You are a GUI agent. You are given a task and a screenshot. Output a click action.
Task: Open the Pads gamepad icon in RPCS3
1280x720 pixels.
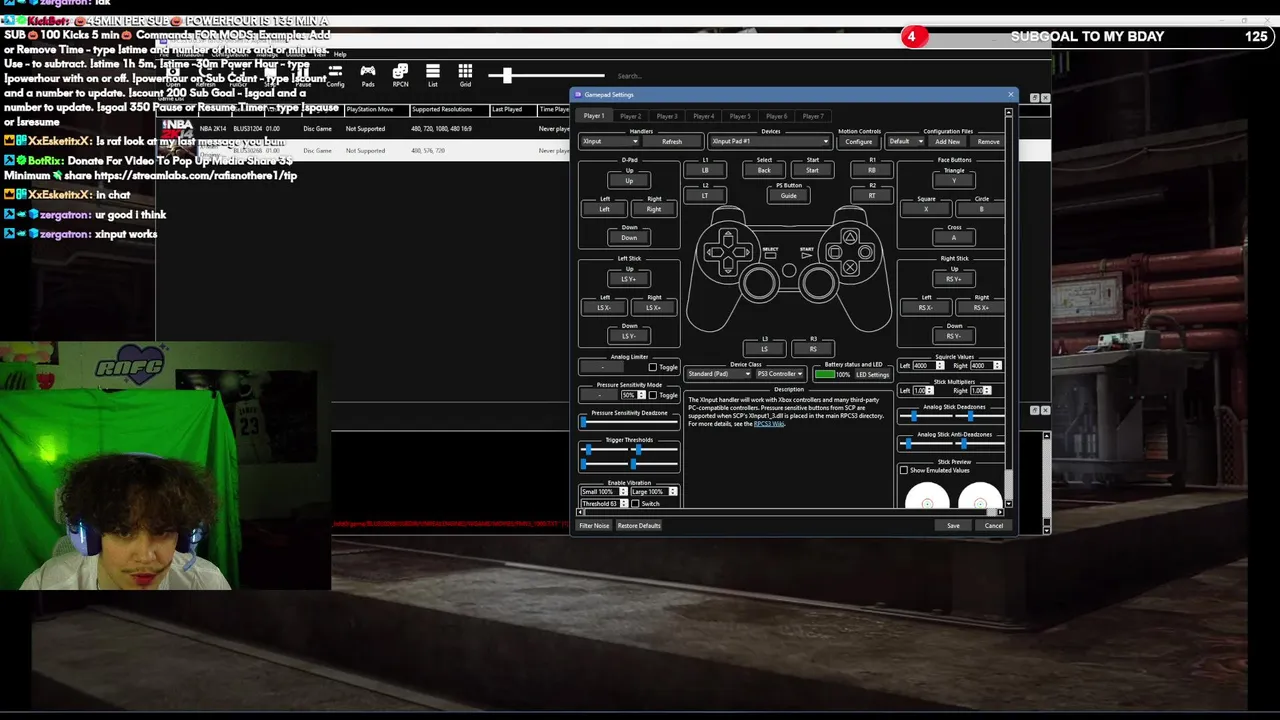coord(368,75)
